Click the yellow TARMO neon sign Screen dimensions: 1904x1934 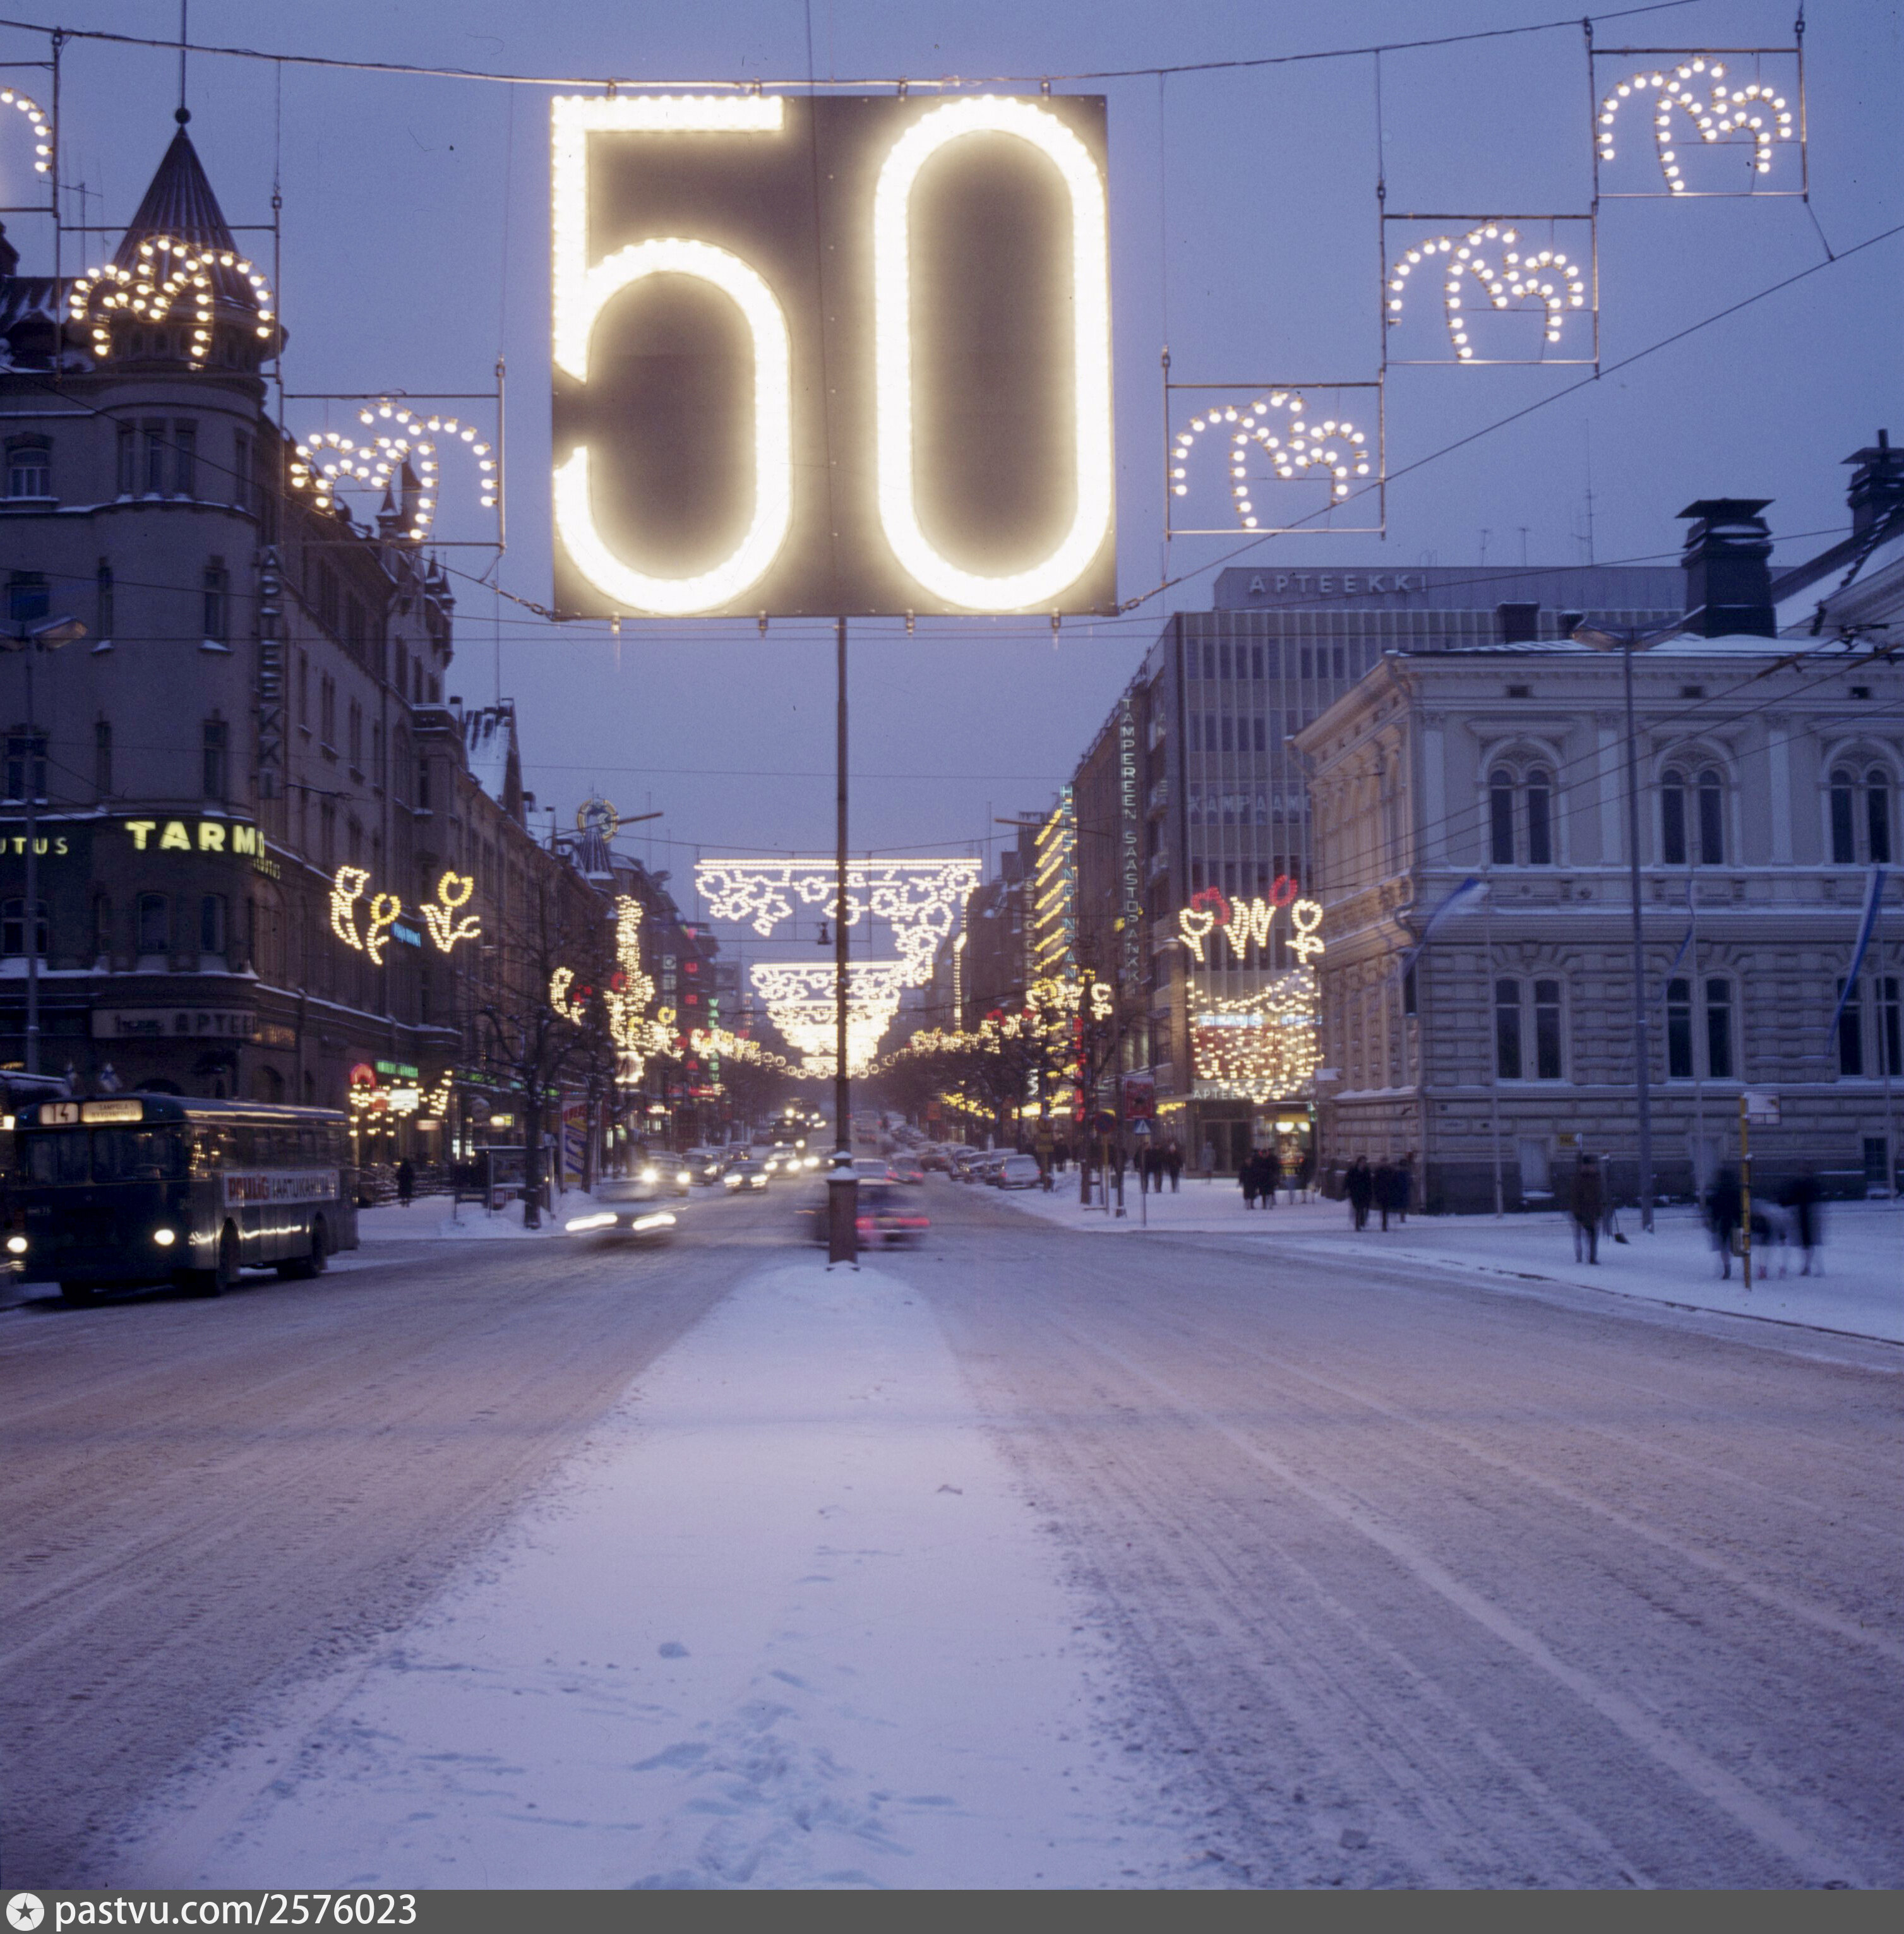point(194,836)
